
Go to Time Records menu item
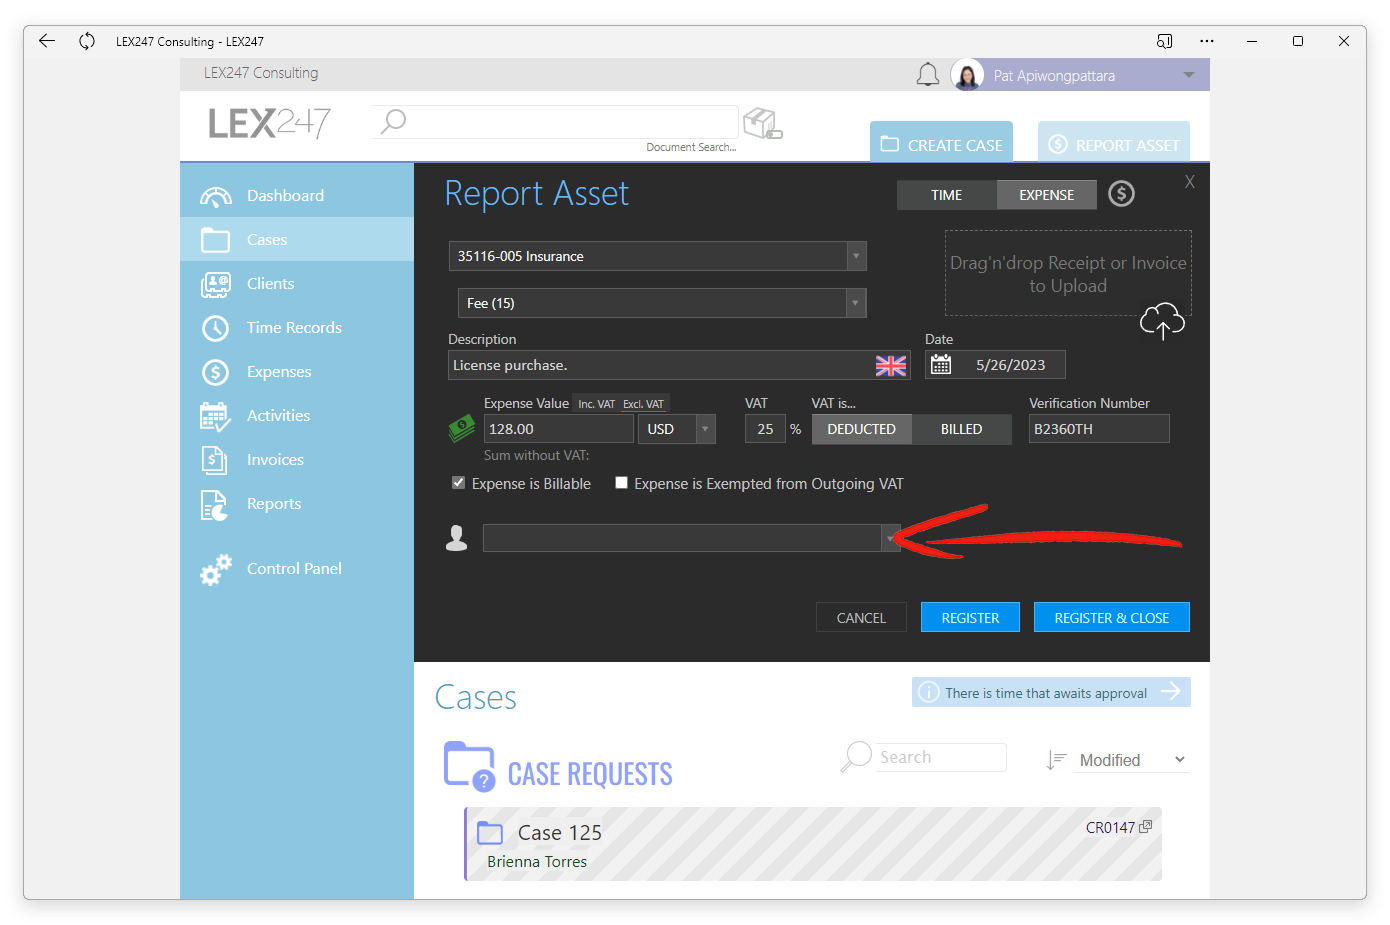click(x=294, y=328)
